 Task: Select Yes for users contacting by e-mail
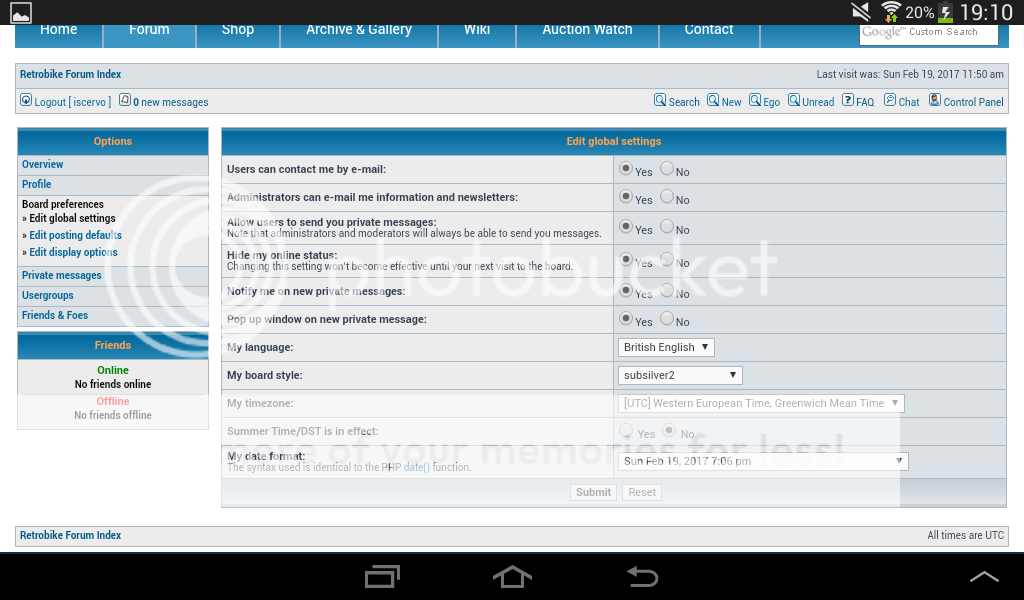[x=626, y=169]
